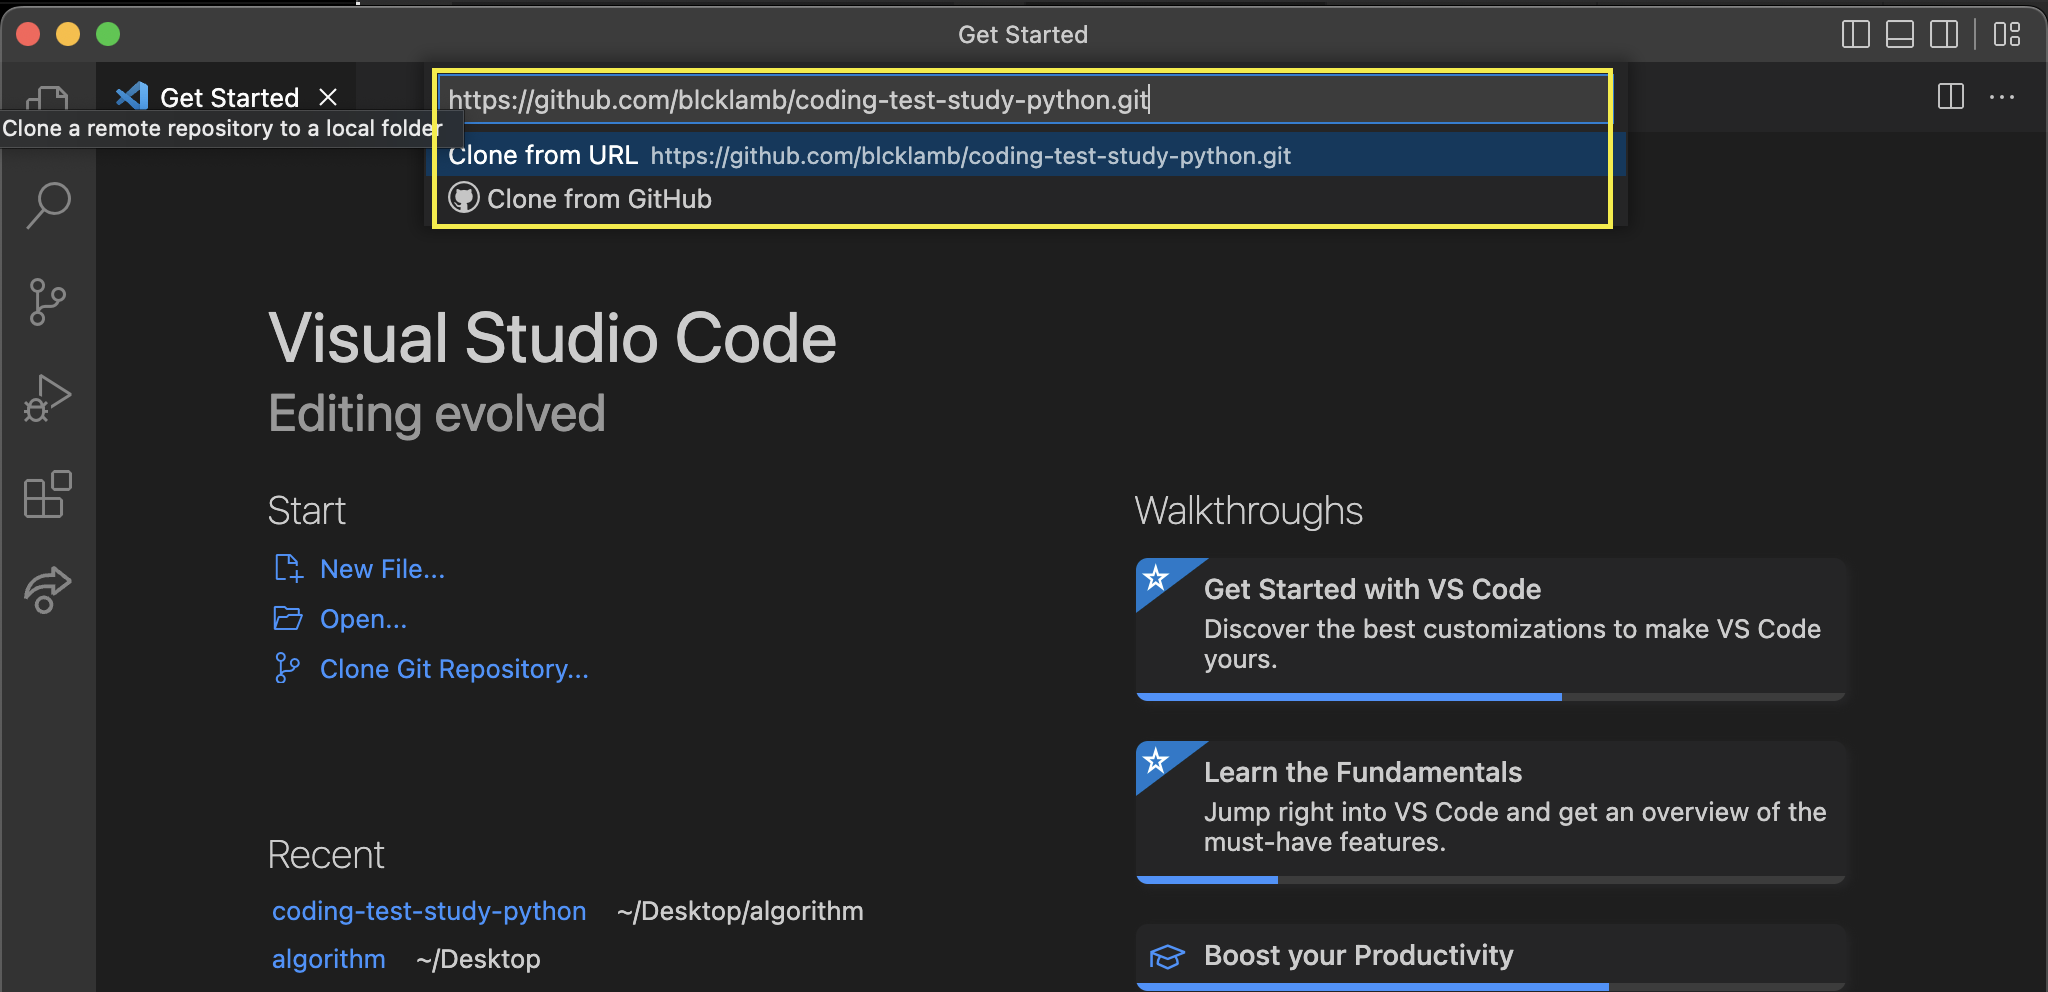2048x992 pixels.
Task: Click the Open... link
Action: (x=363, y=619)
